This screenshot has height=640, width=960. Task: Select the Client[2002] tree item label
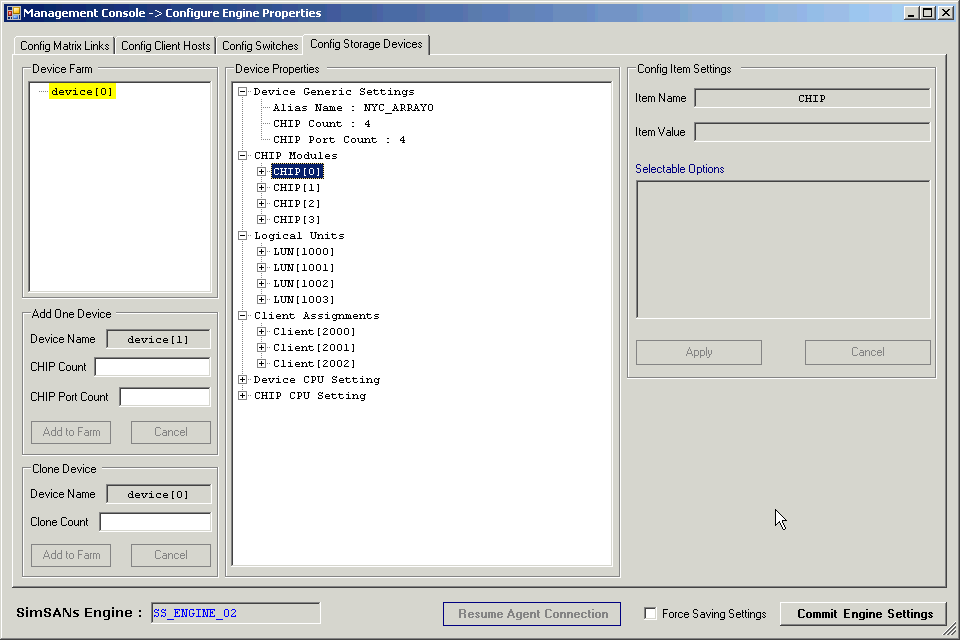click(x=314, y=363)
